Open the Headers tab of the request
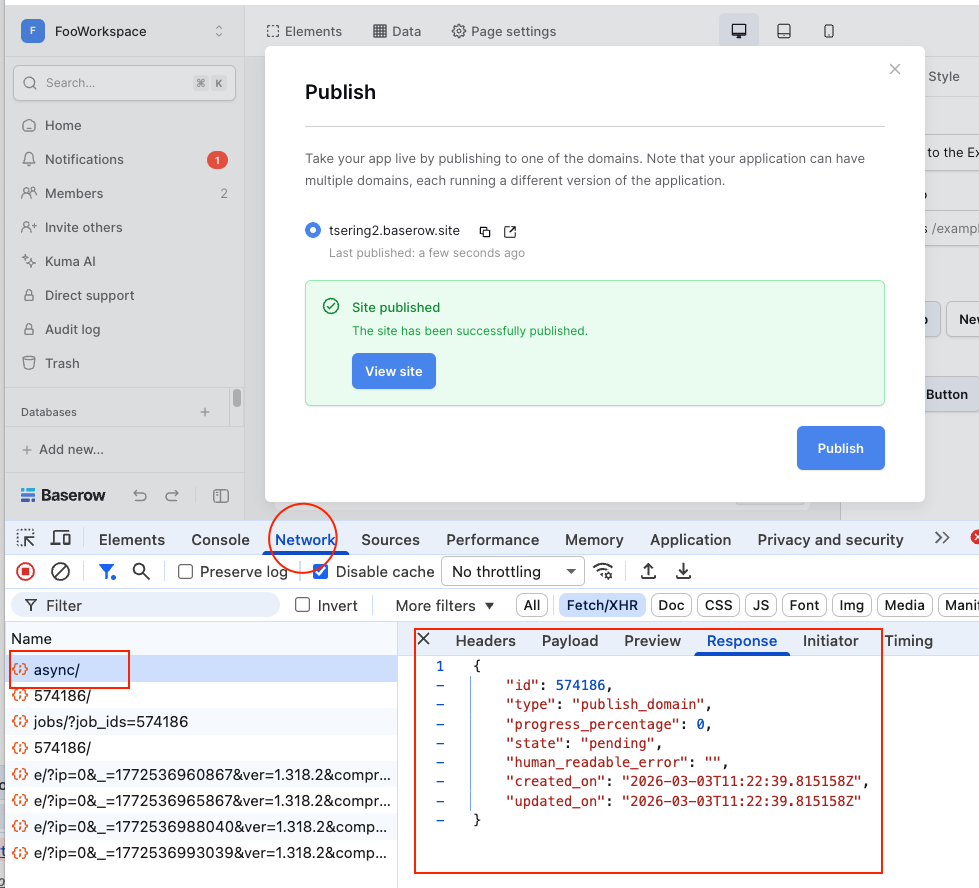The height and width of the screenshot is (888, 979). coord(485,641)
